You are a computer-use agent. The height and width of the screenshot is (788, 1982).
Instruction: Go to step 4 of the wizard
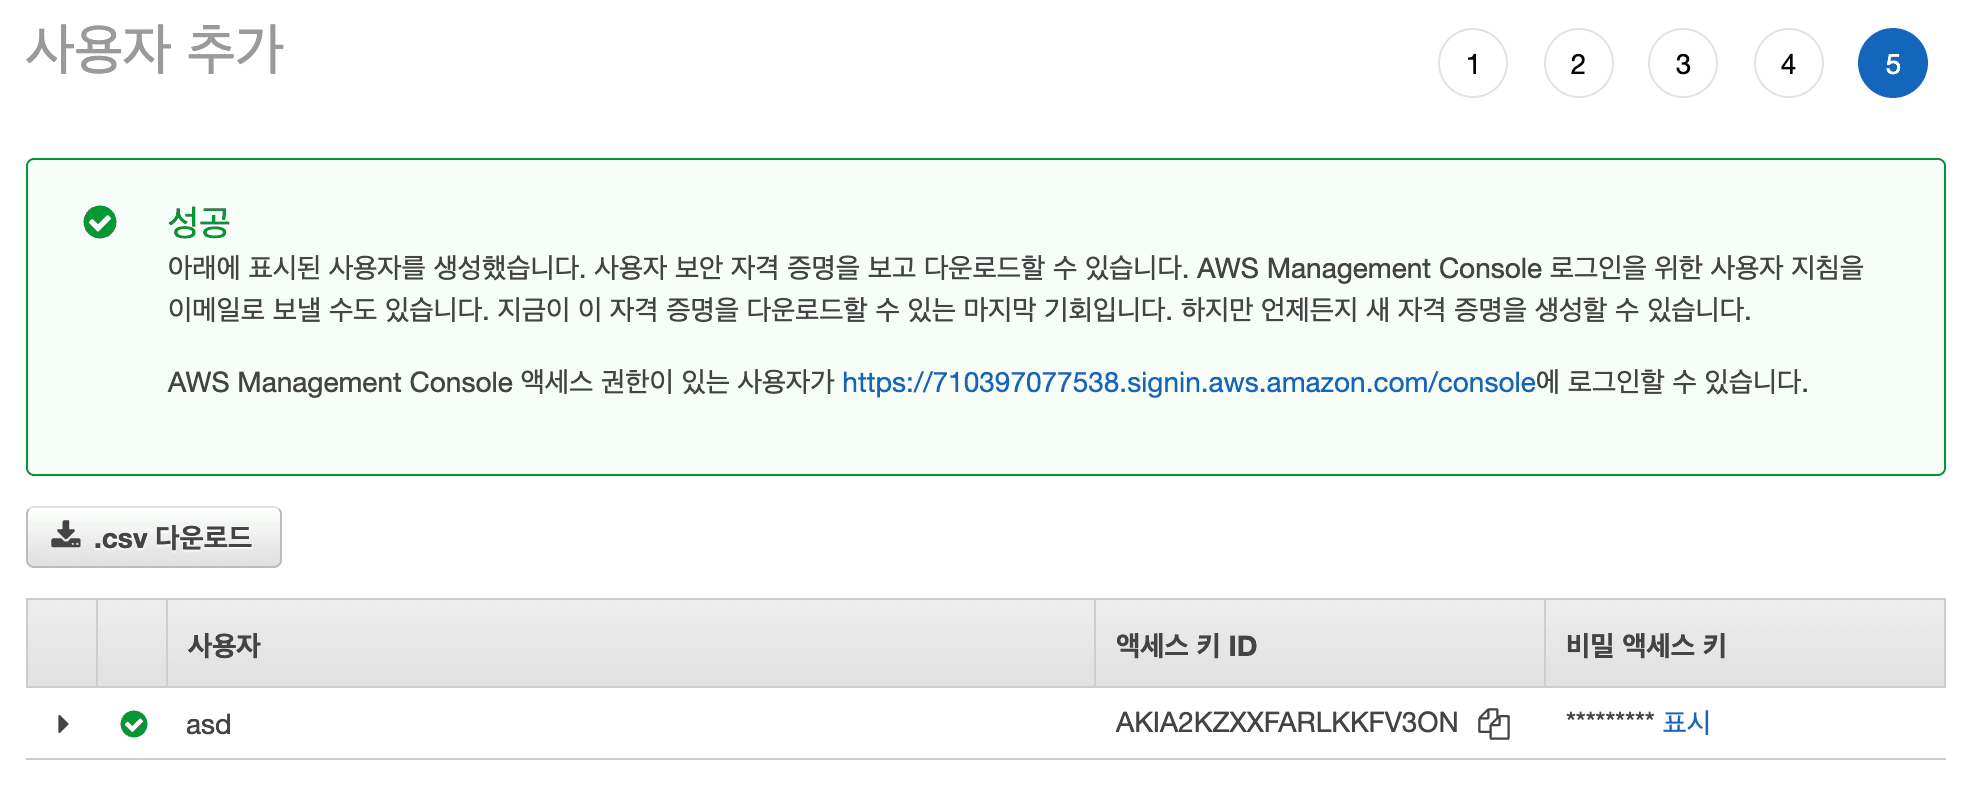pos(1788,64)
